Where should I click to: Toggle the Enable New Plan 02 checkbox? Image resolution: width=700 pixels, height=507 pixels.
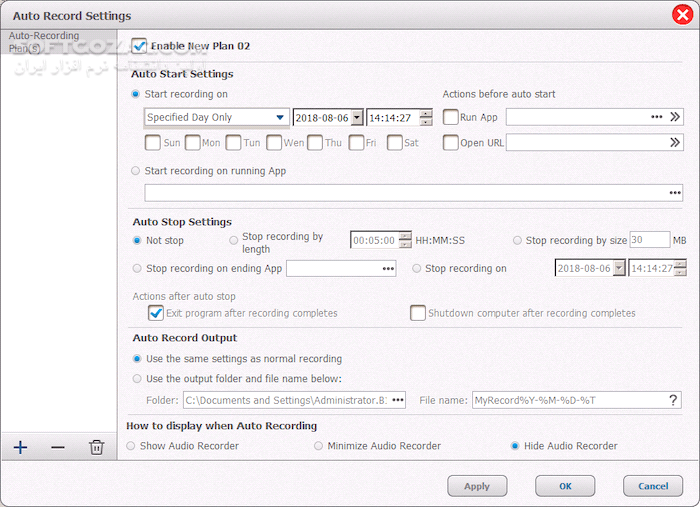pos(139,46)
